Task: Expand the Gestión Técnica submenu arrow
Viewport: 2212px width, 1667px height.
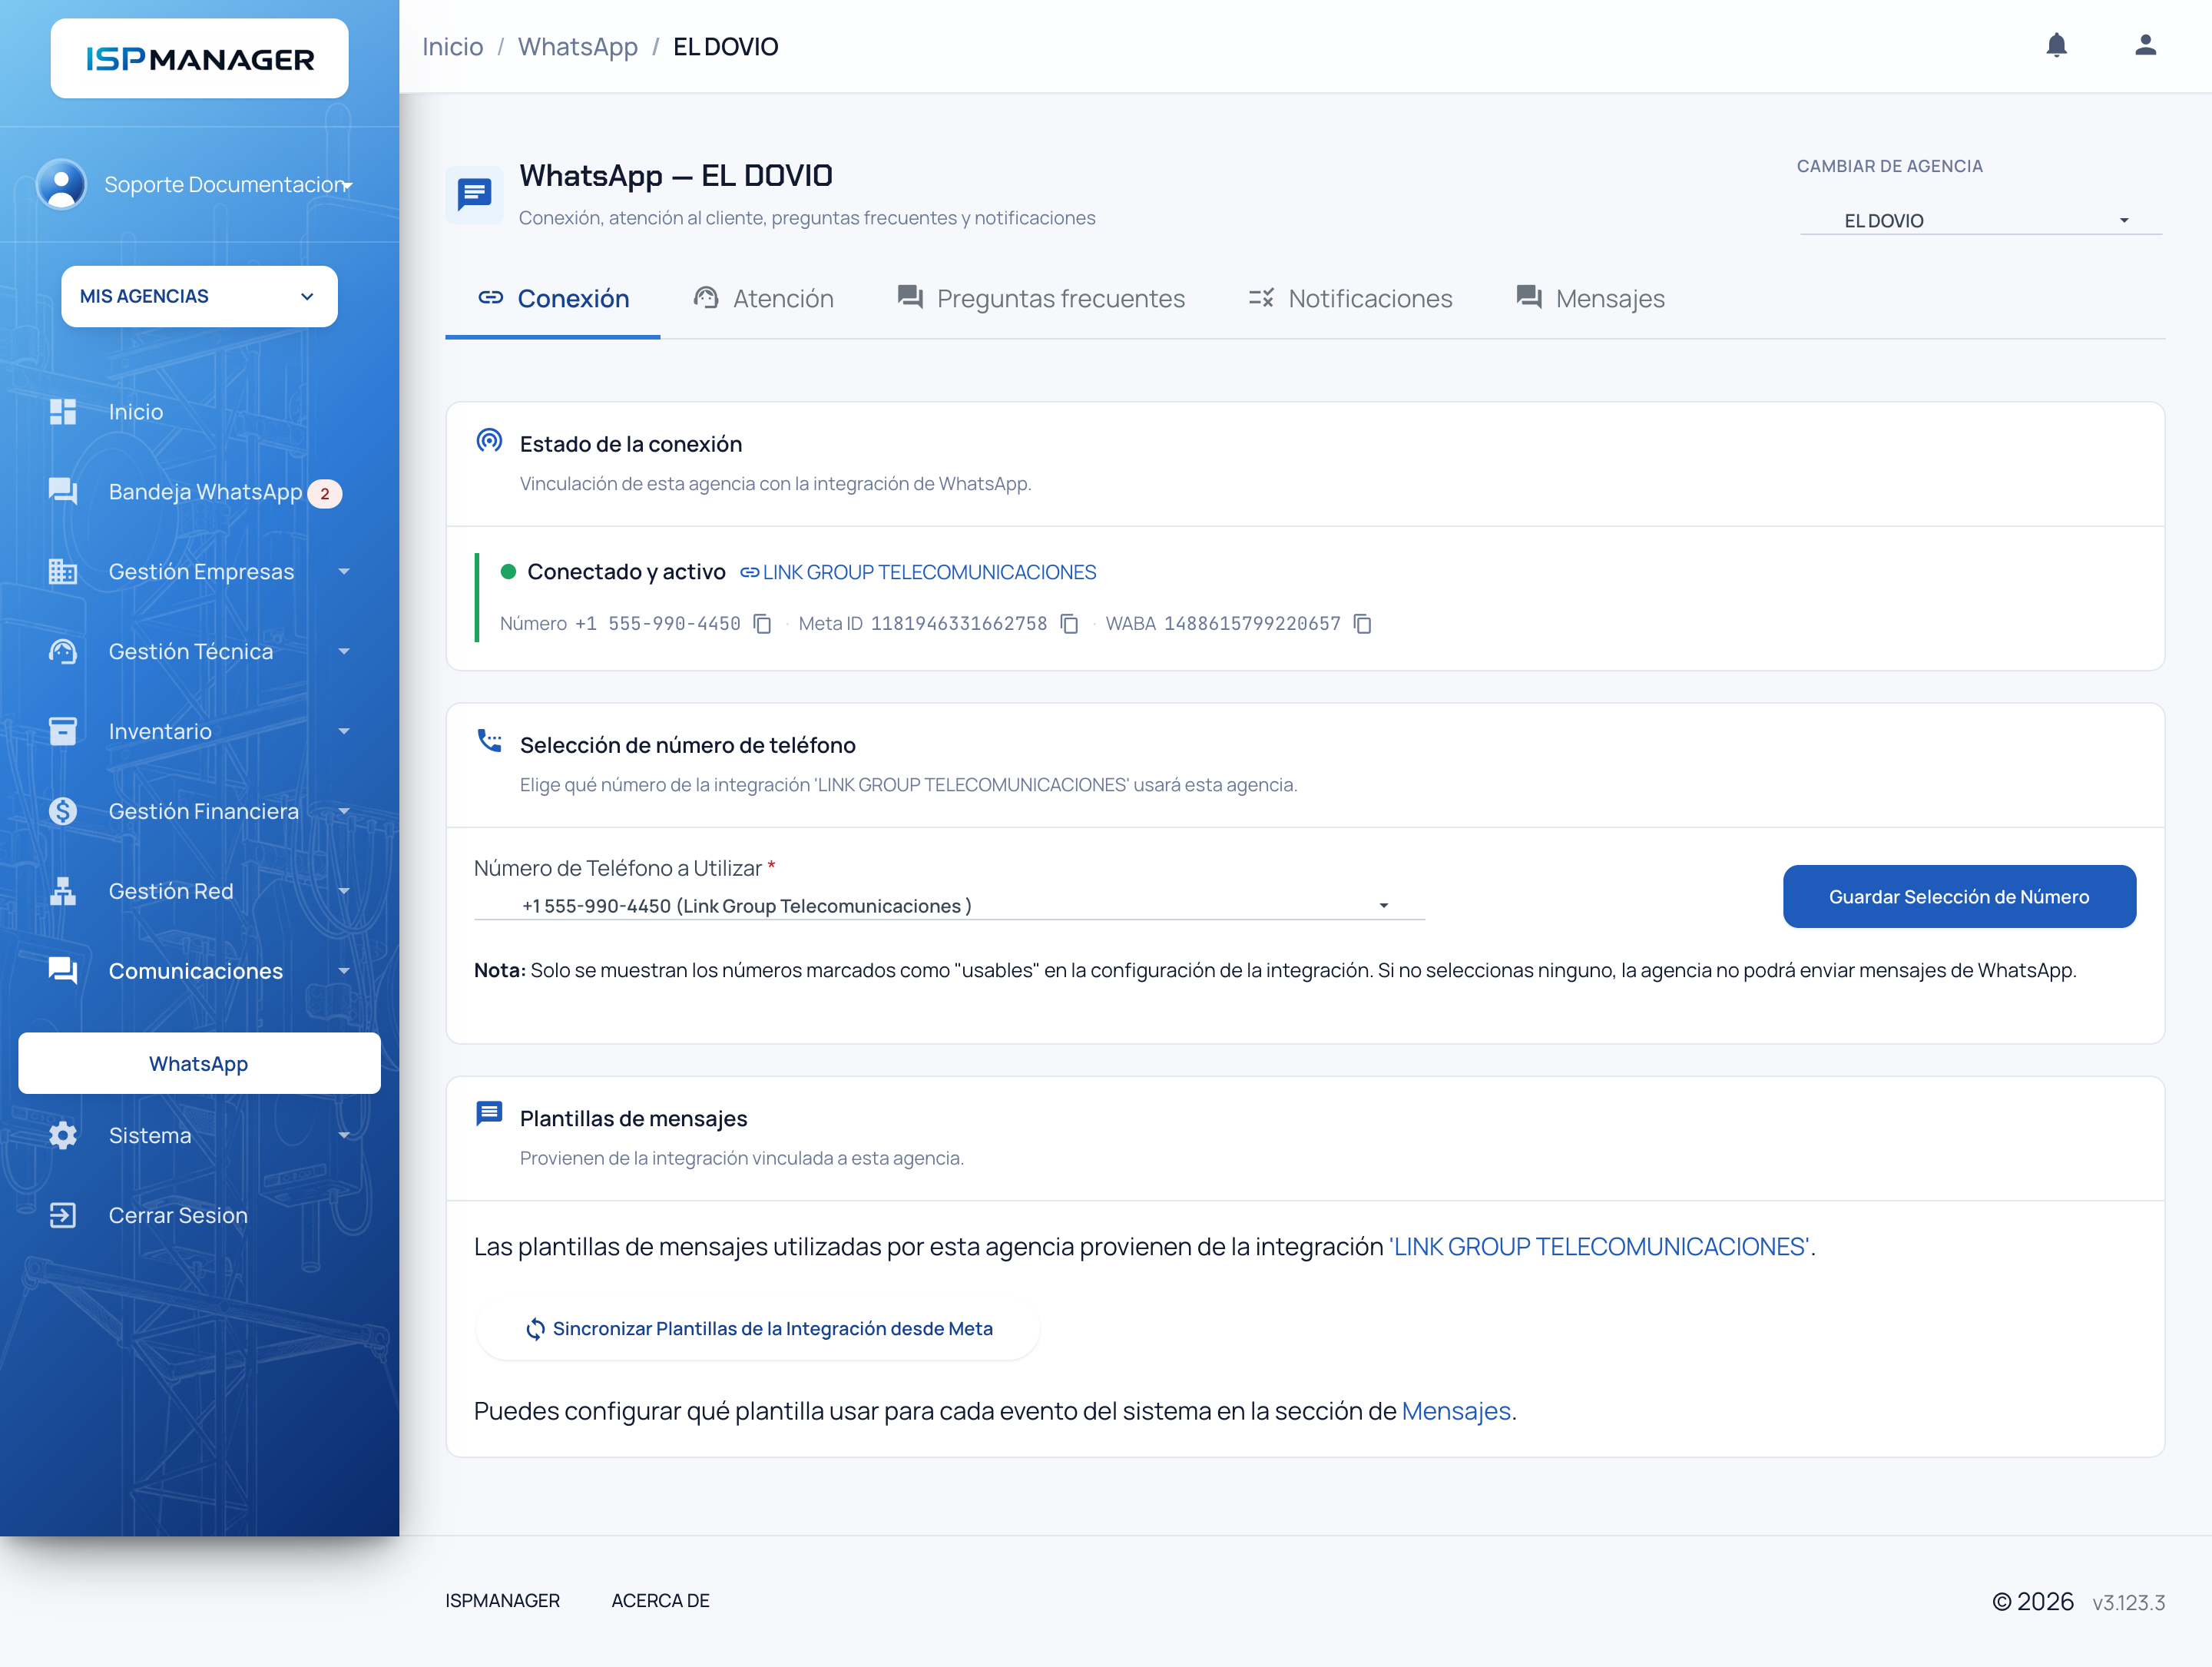Action: coord(344,652)
